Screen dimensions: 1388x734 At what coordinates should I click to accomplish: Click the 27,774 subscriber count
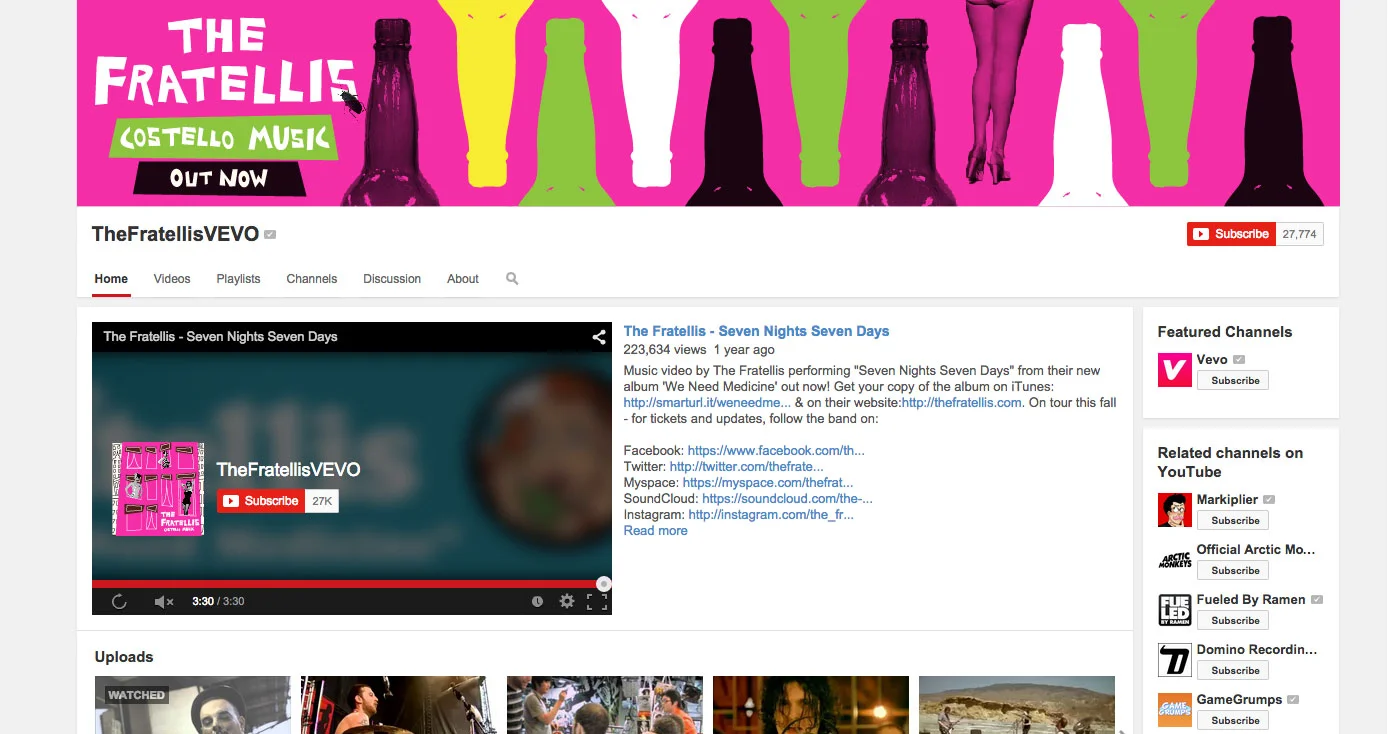(1300, 234)
